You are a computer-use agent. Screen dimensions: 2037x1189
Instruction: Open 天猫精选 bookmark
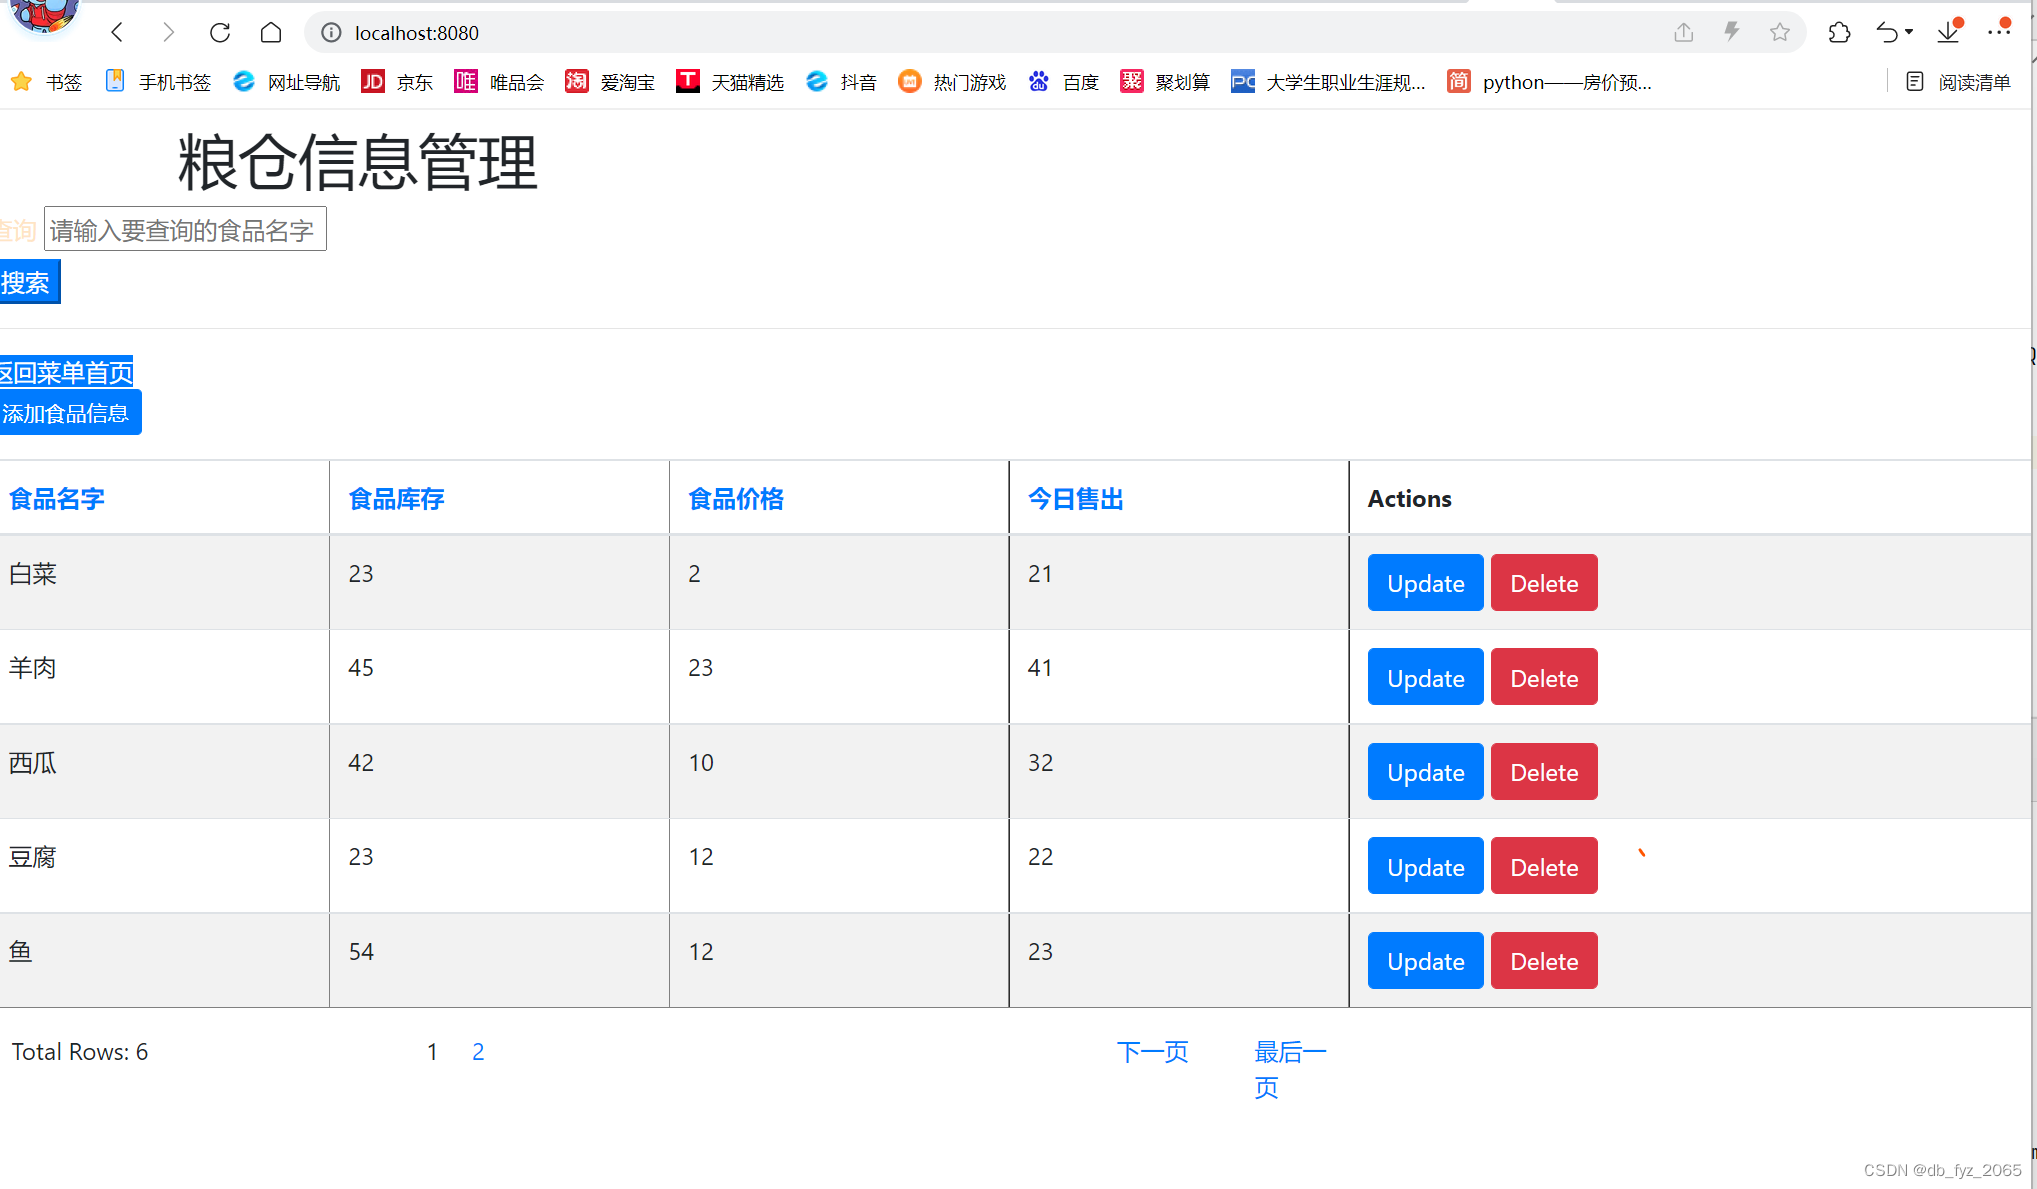click(x=730, y=82)
